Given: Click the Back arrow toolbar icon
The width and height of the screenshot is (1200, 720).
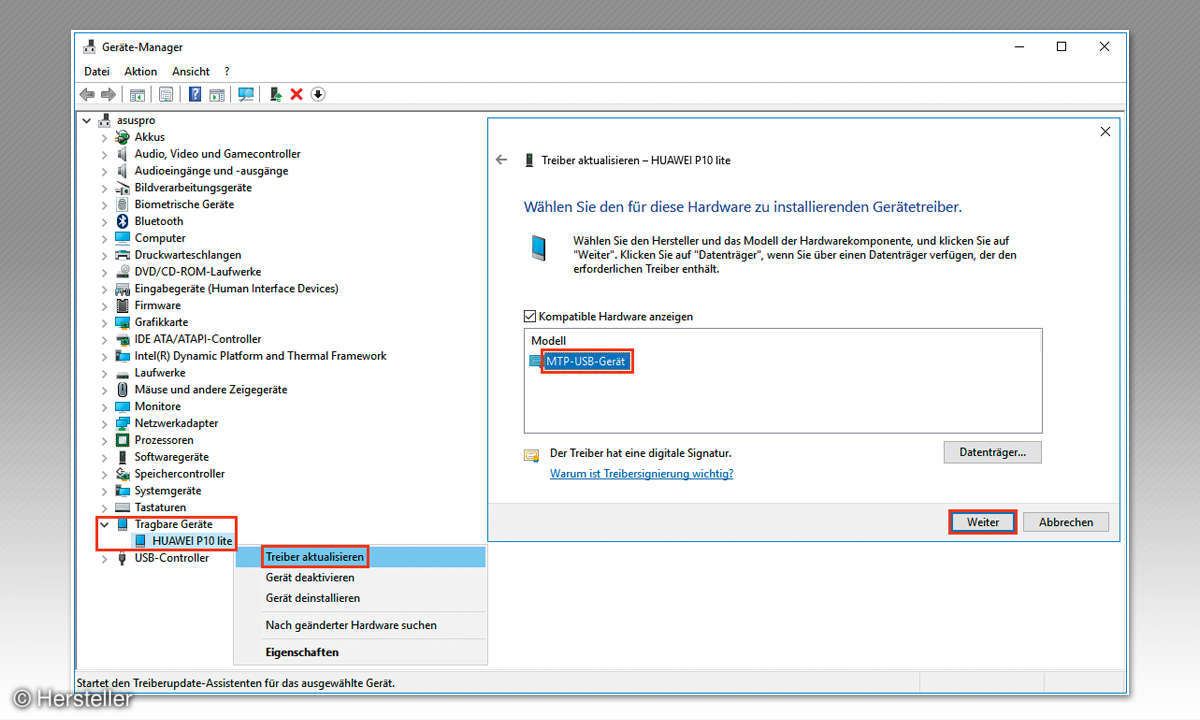Looking at the screenshot, I should (87, 94).
